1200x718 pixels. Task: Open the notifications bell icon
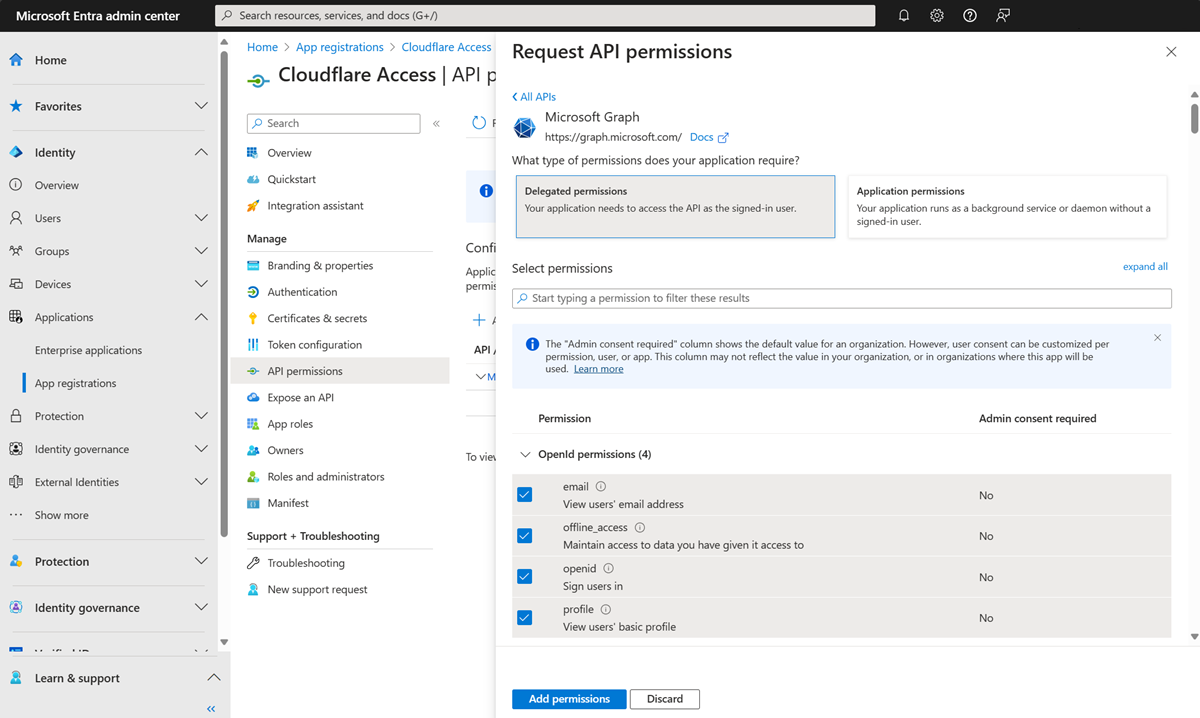pyautogui.click(x=904, y=16)
